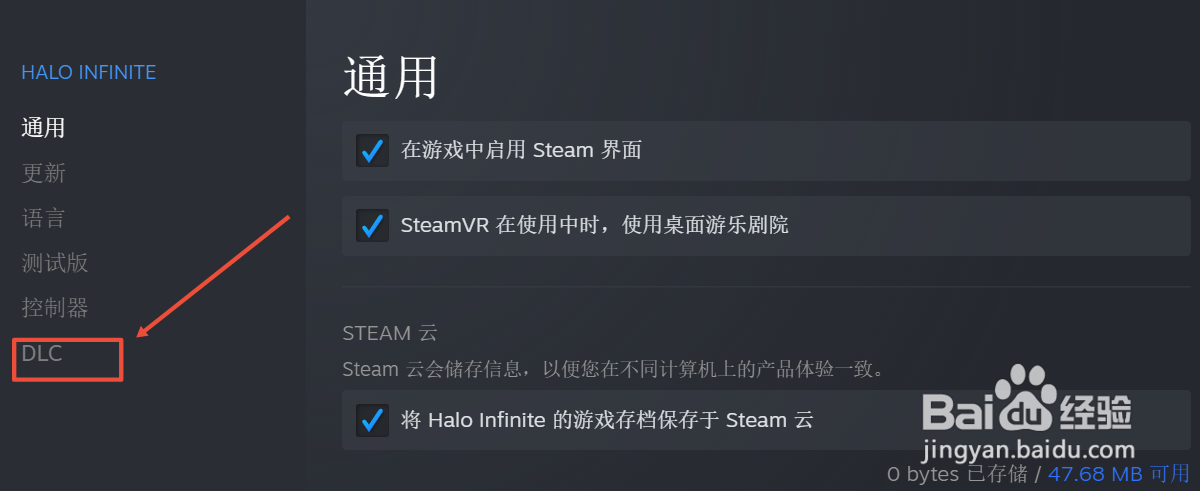This screenshot has height=491, width=1200.
Task: Uncheck the SteamVR 桌面游乐剧院 checkbox
Action: (x=372, y=225)
